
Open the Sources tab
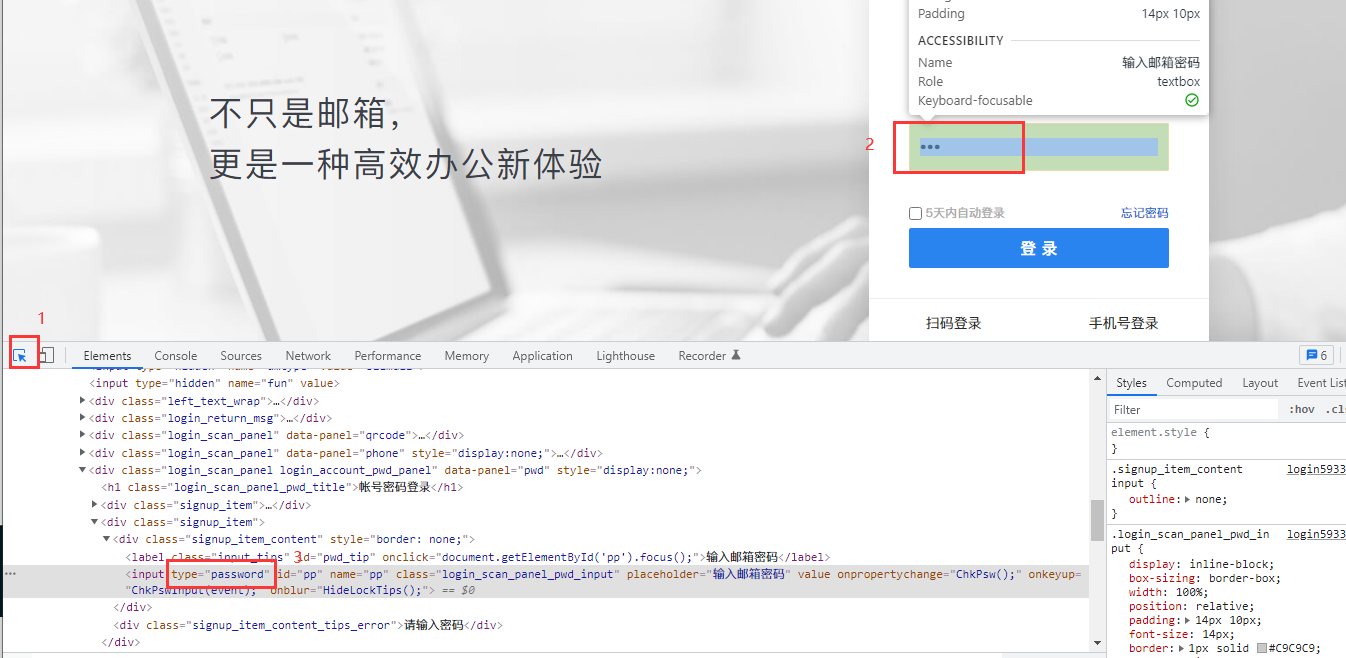coord(241,355)
